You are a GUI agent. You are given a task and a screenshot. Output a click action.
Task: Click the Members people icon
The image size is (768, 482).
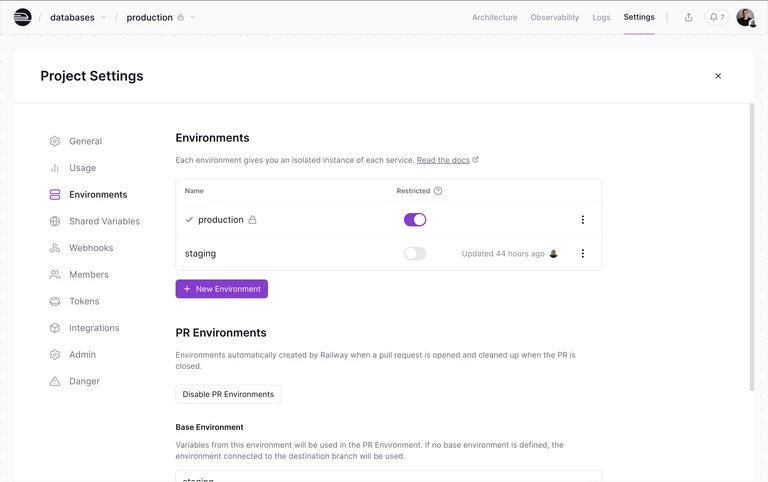[x=55, y=274]
